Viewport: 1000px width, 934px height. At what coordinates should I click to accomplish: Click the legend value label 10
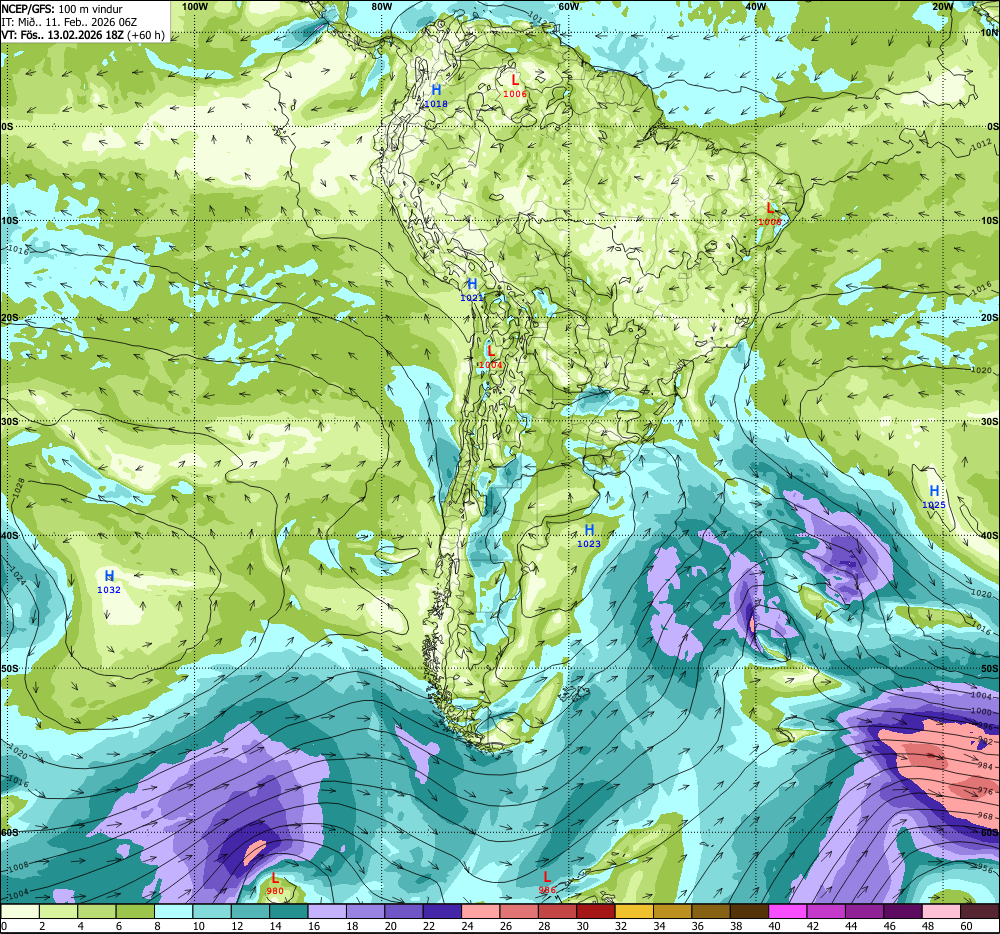[198, 926]
